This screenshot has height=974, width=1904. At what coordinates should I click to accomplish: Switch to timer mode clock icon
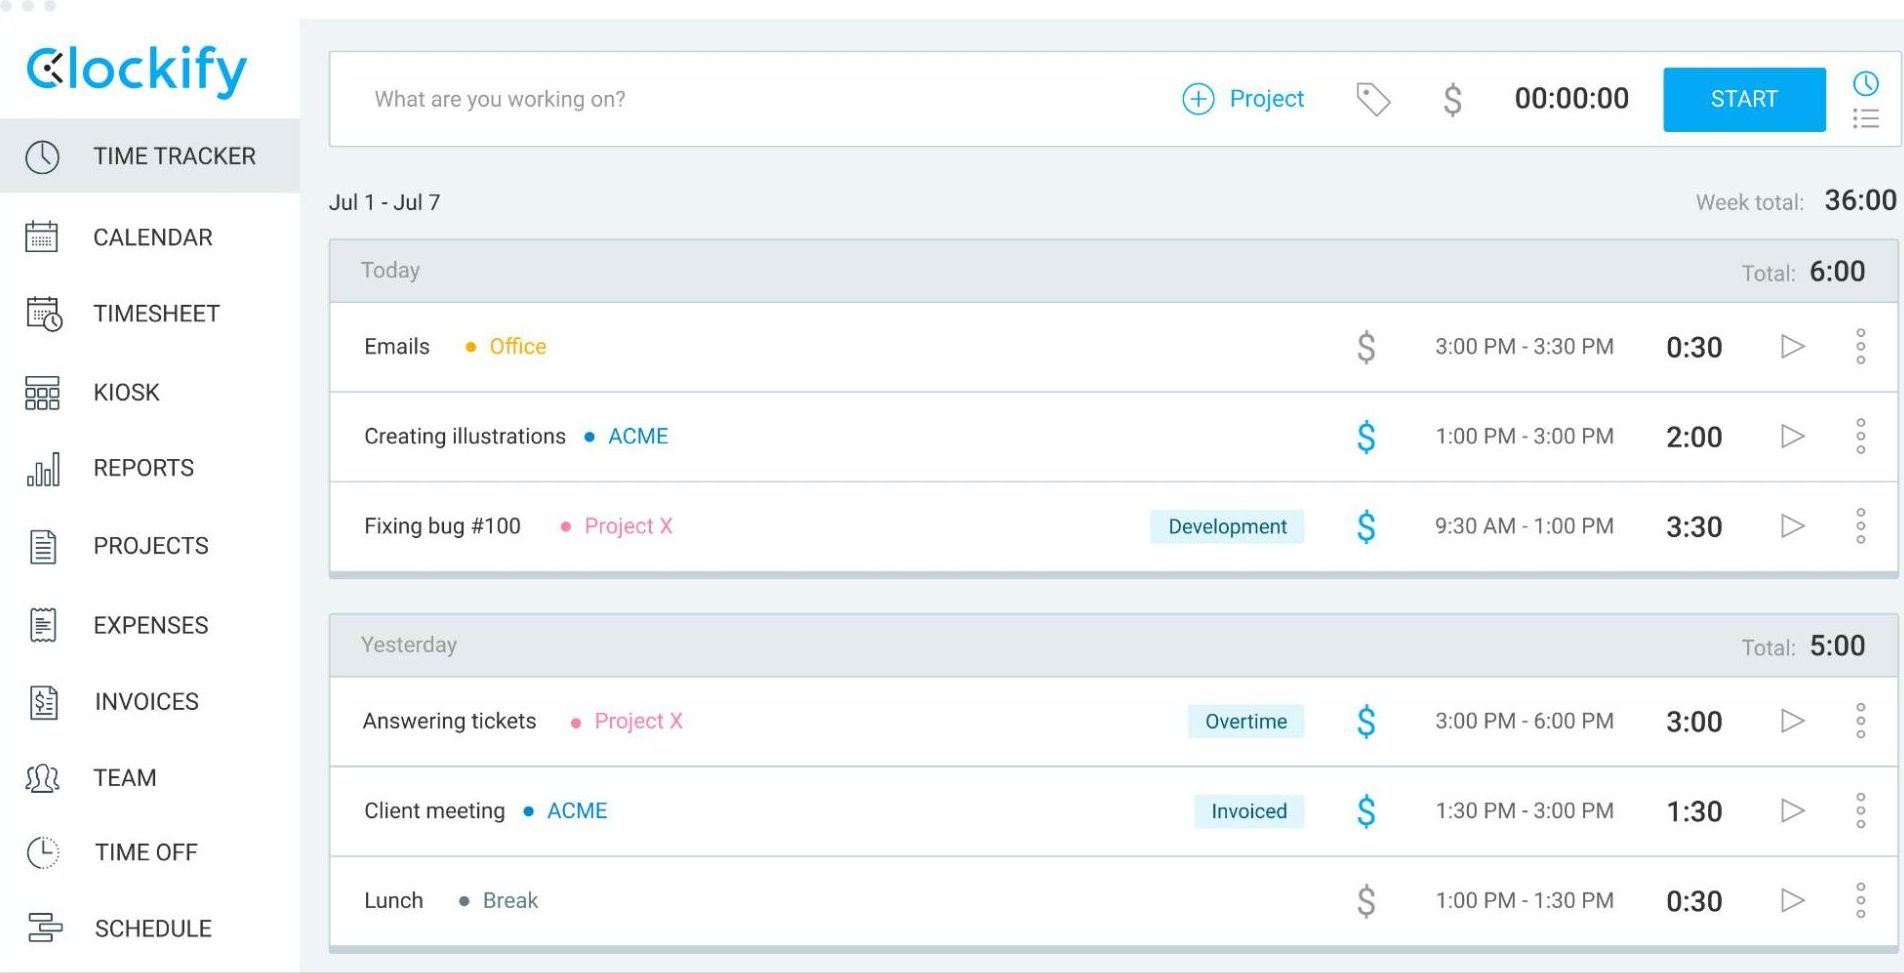(x=1865, y=83)
